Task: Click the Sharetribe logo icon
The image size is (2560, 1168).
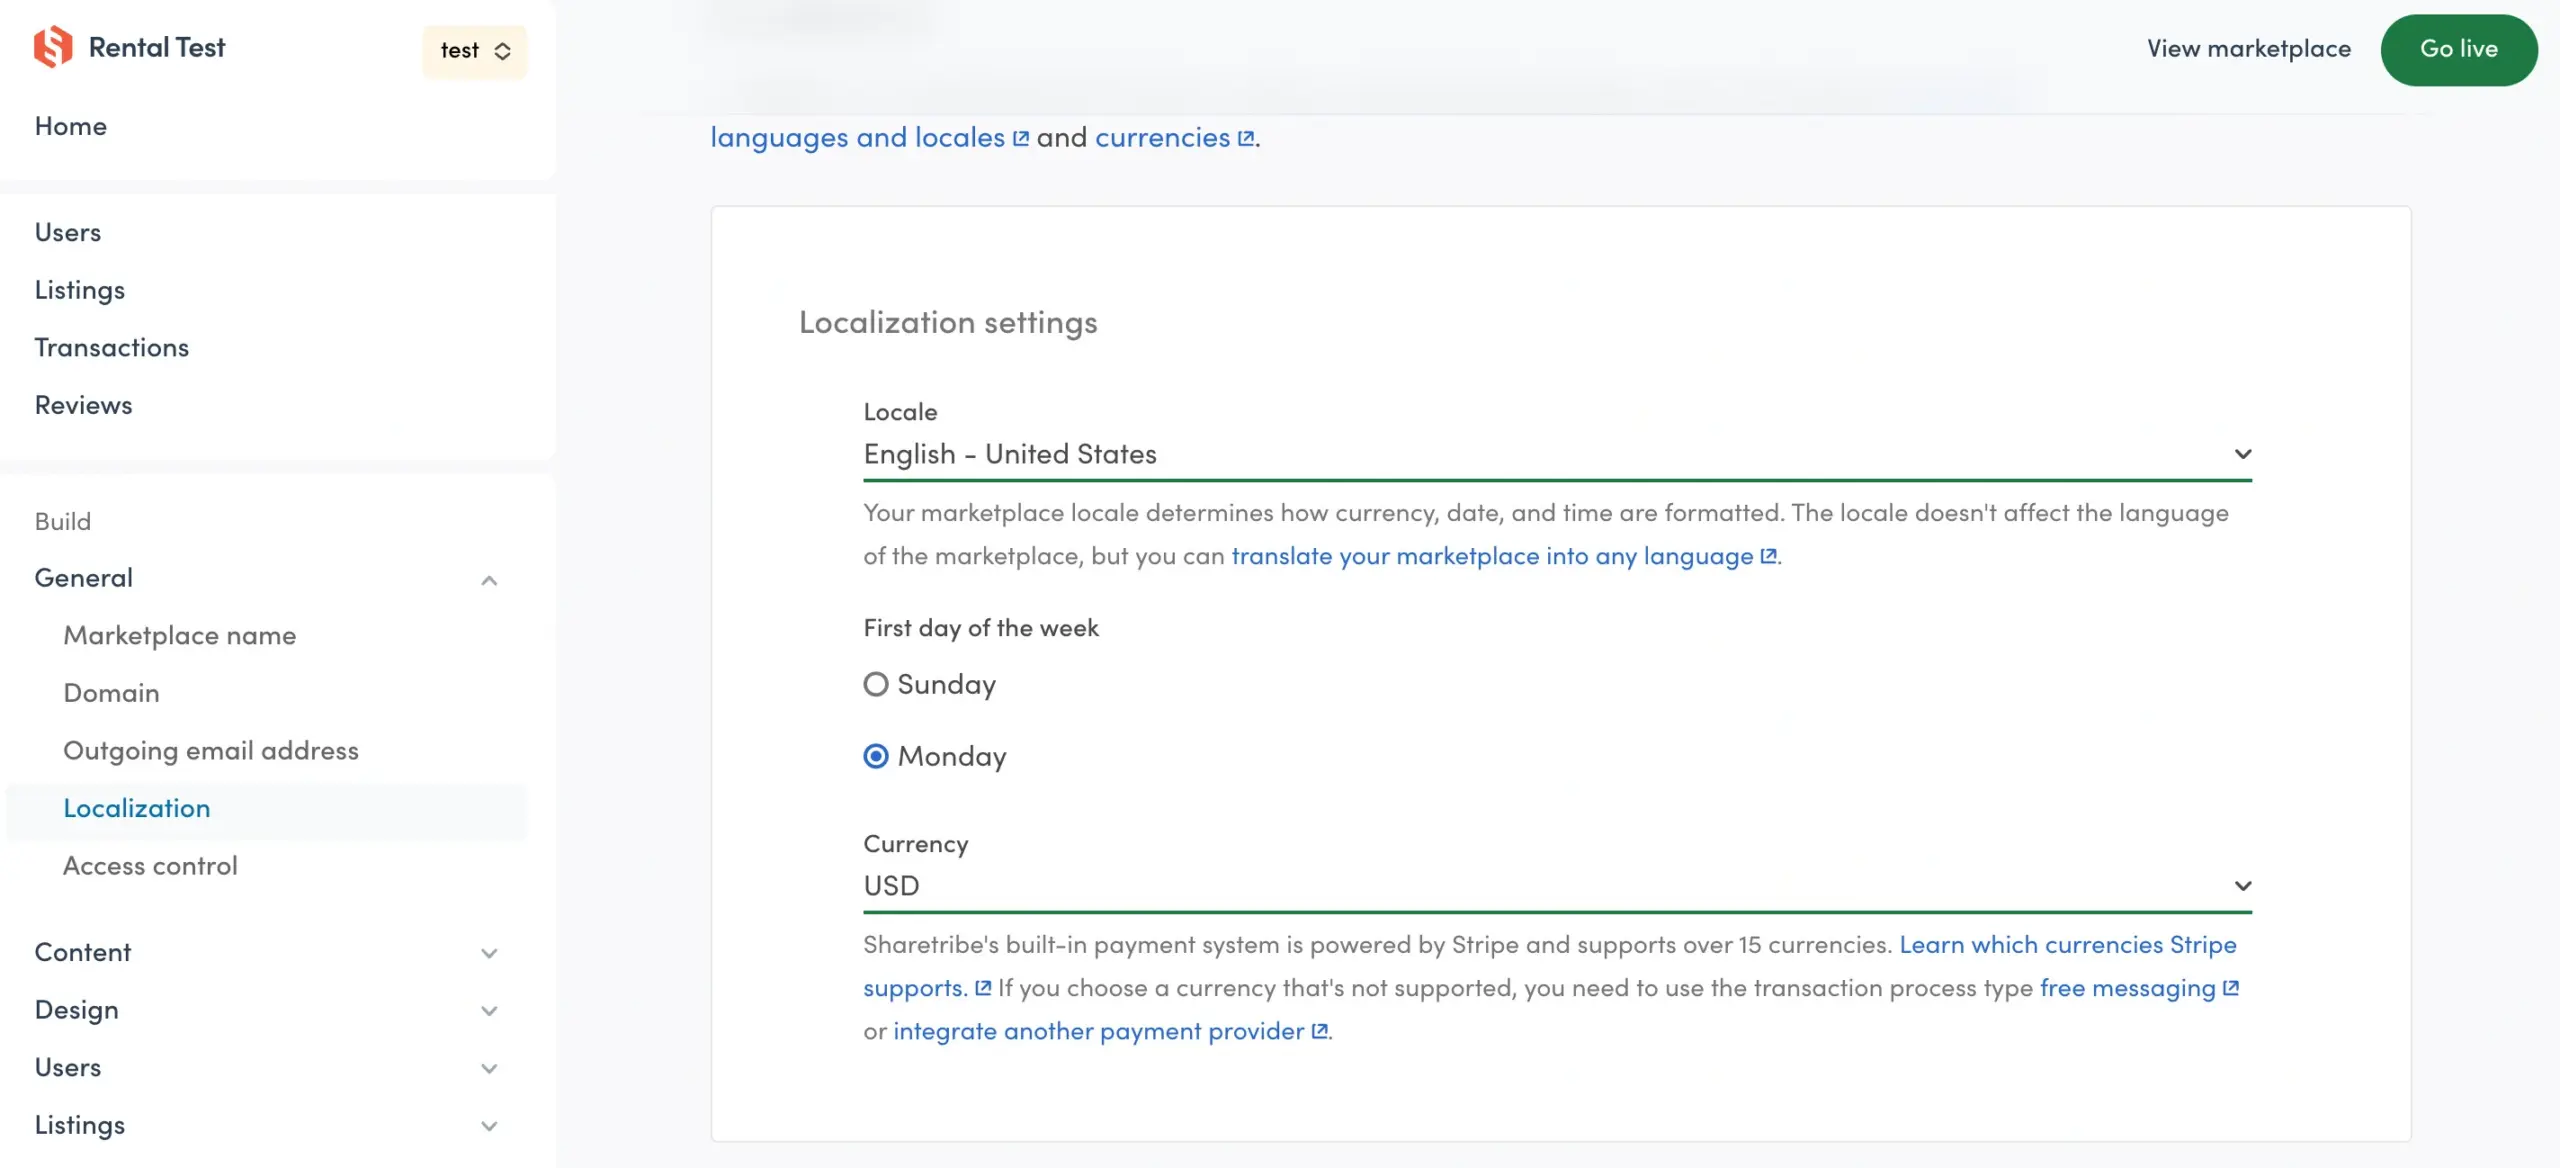Action: click(x=53, y=47)
